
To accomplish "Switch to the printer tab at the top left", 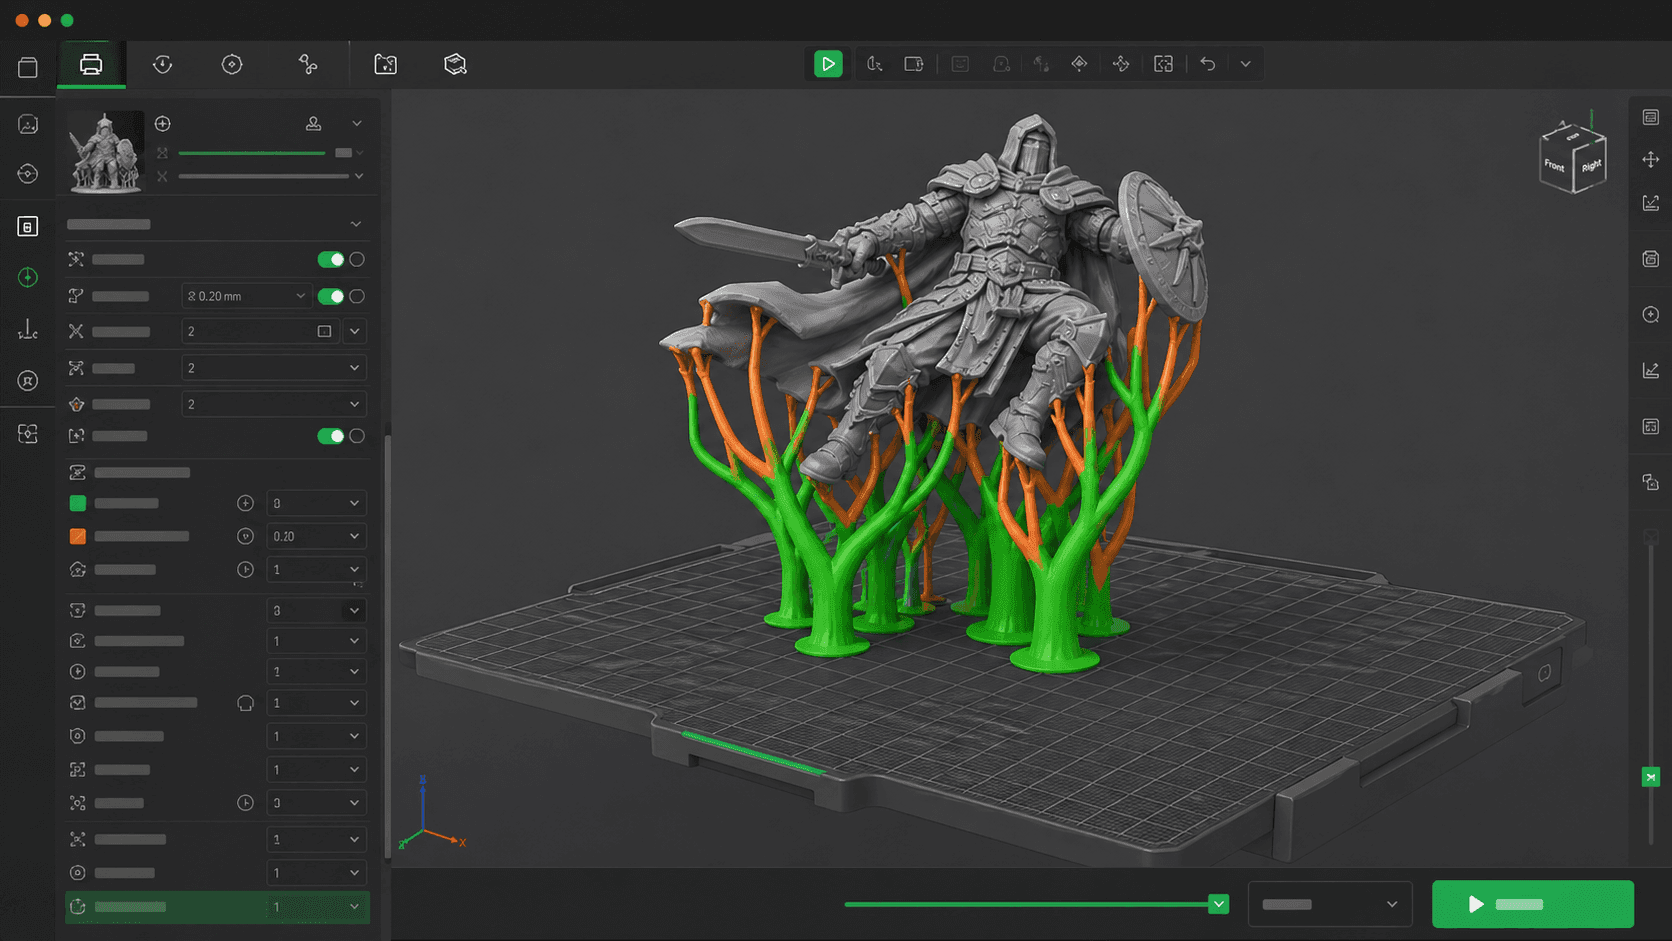I will pyautogui.click(x=91, y=63).
